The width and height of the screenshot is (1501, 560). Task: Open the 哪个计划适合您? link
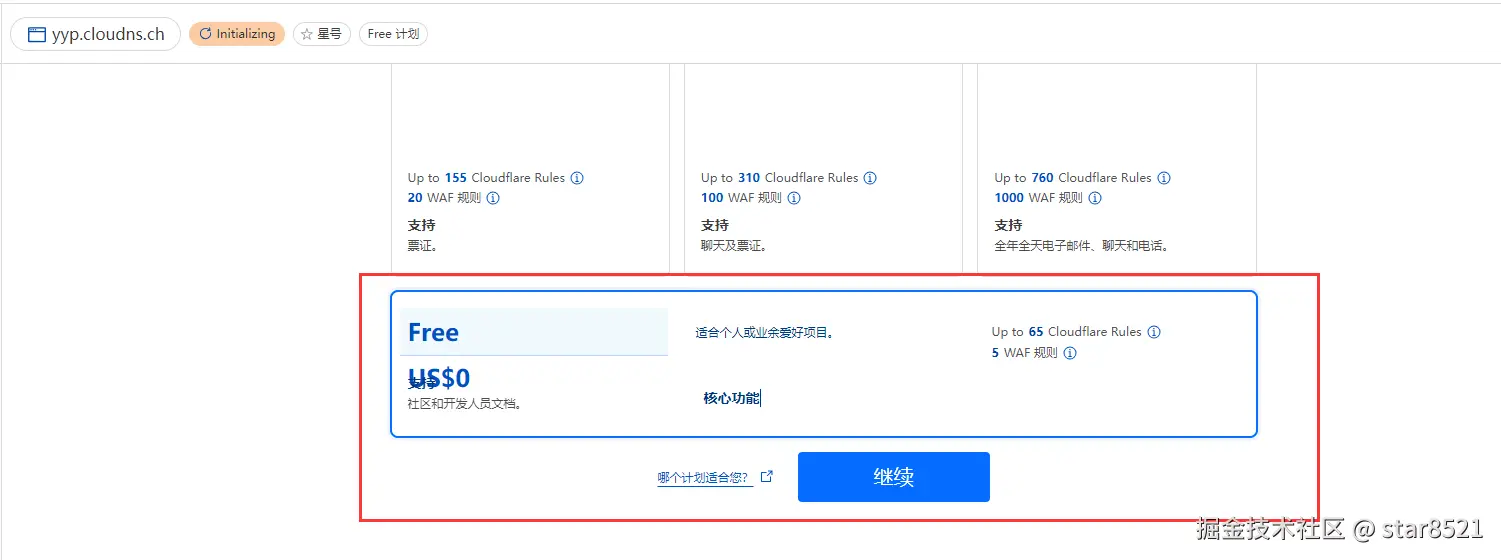703,478
